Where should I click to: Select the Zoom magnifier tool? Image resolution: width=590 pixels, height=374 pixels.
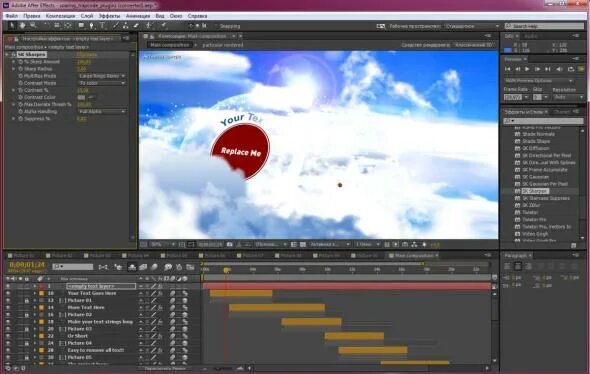33,25
